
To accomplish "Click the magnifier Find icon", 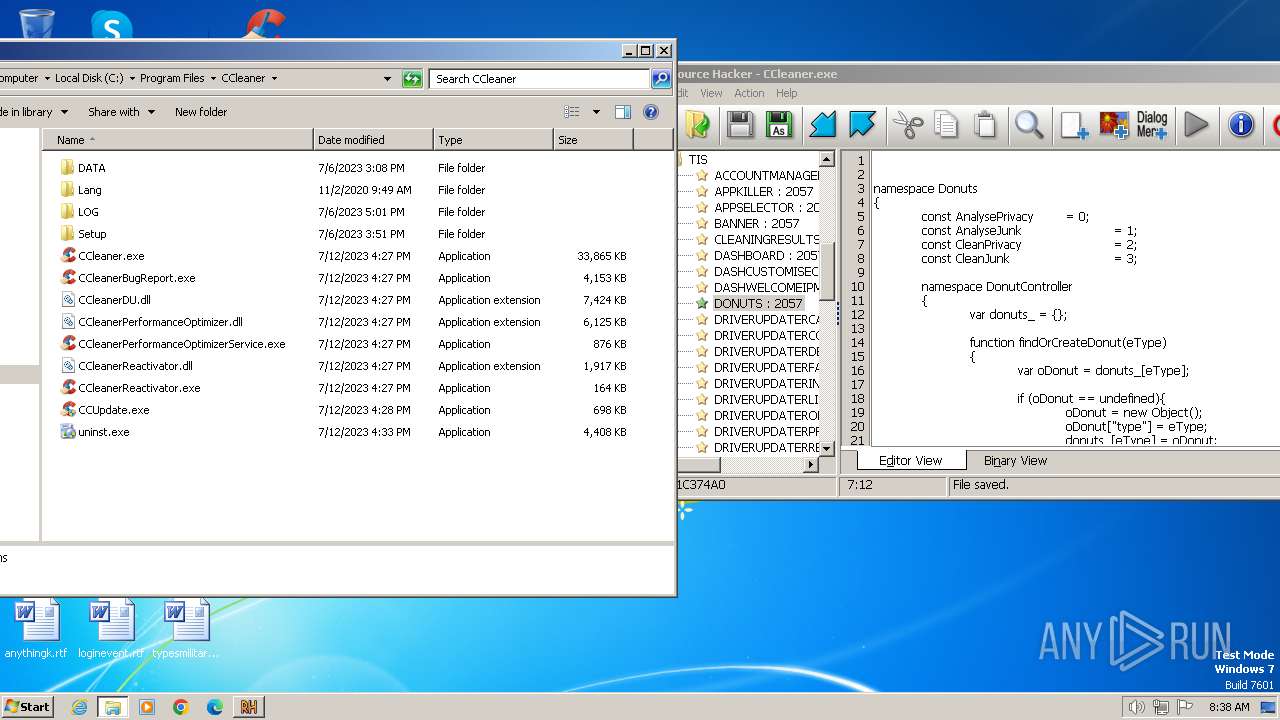I will (x=1029, y=125).
